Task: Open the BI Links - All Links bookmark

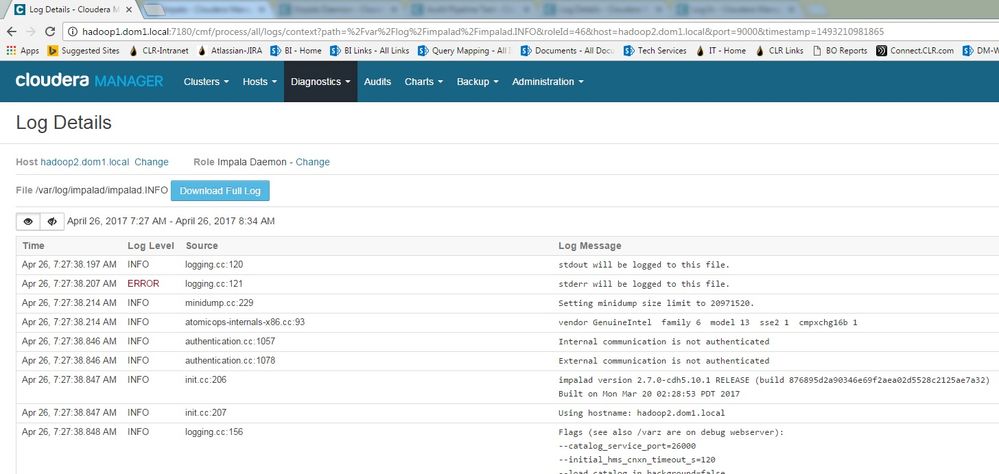Action: point(370,50)
